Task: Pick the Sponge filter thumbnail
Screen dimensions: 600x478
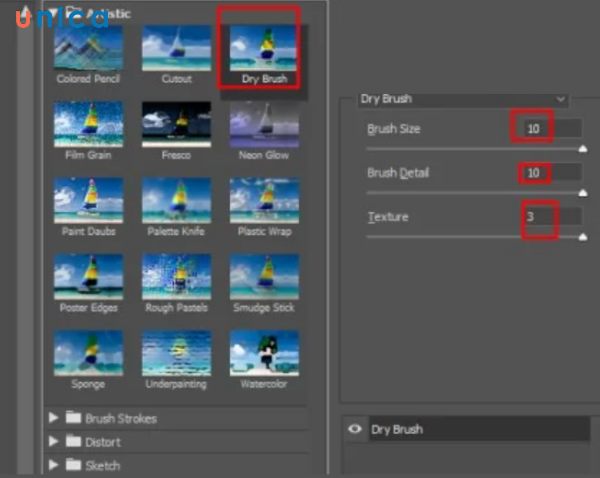Action: pos(88,353)
